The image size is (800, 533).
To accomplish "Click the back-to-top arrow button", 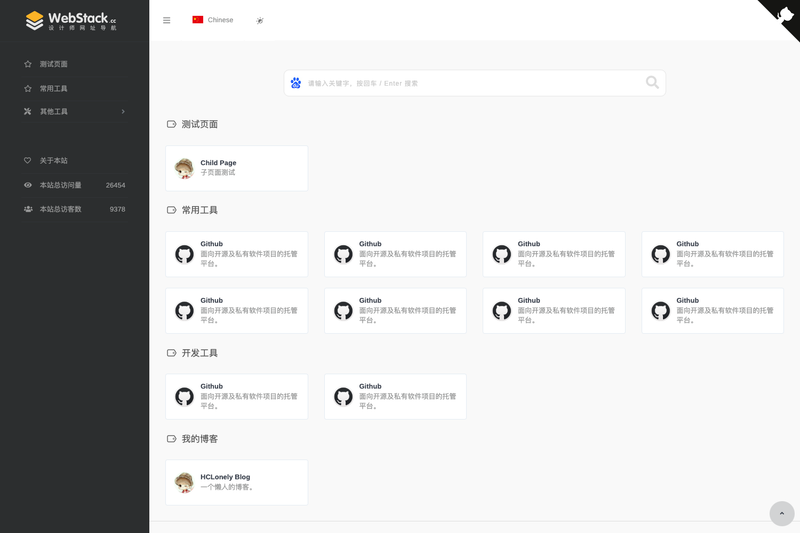I will coord(782,514).
